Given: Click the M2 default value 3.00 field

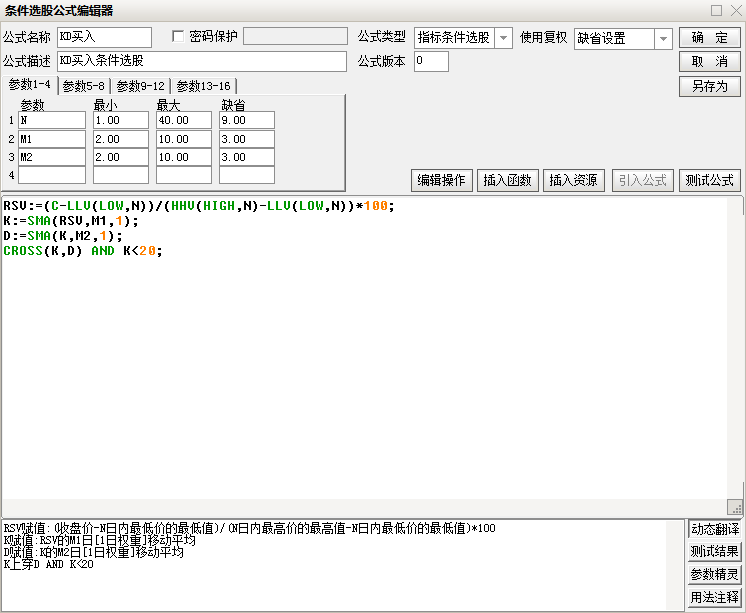Looking at the screenshot, I should 247,157.
